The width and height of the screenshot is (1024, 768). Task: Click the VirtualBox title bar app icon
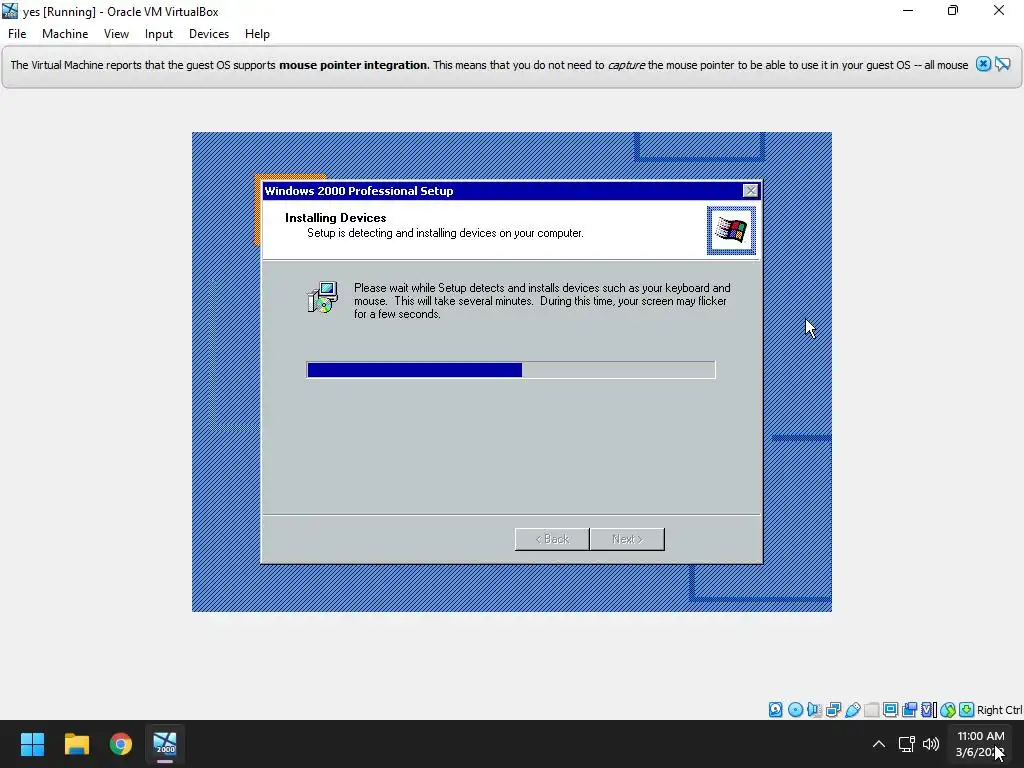[10, 11]
